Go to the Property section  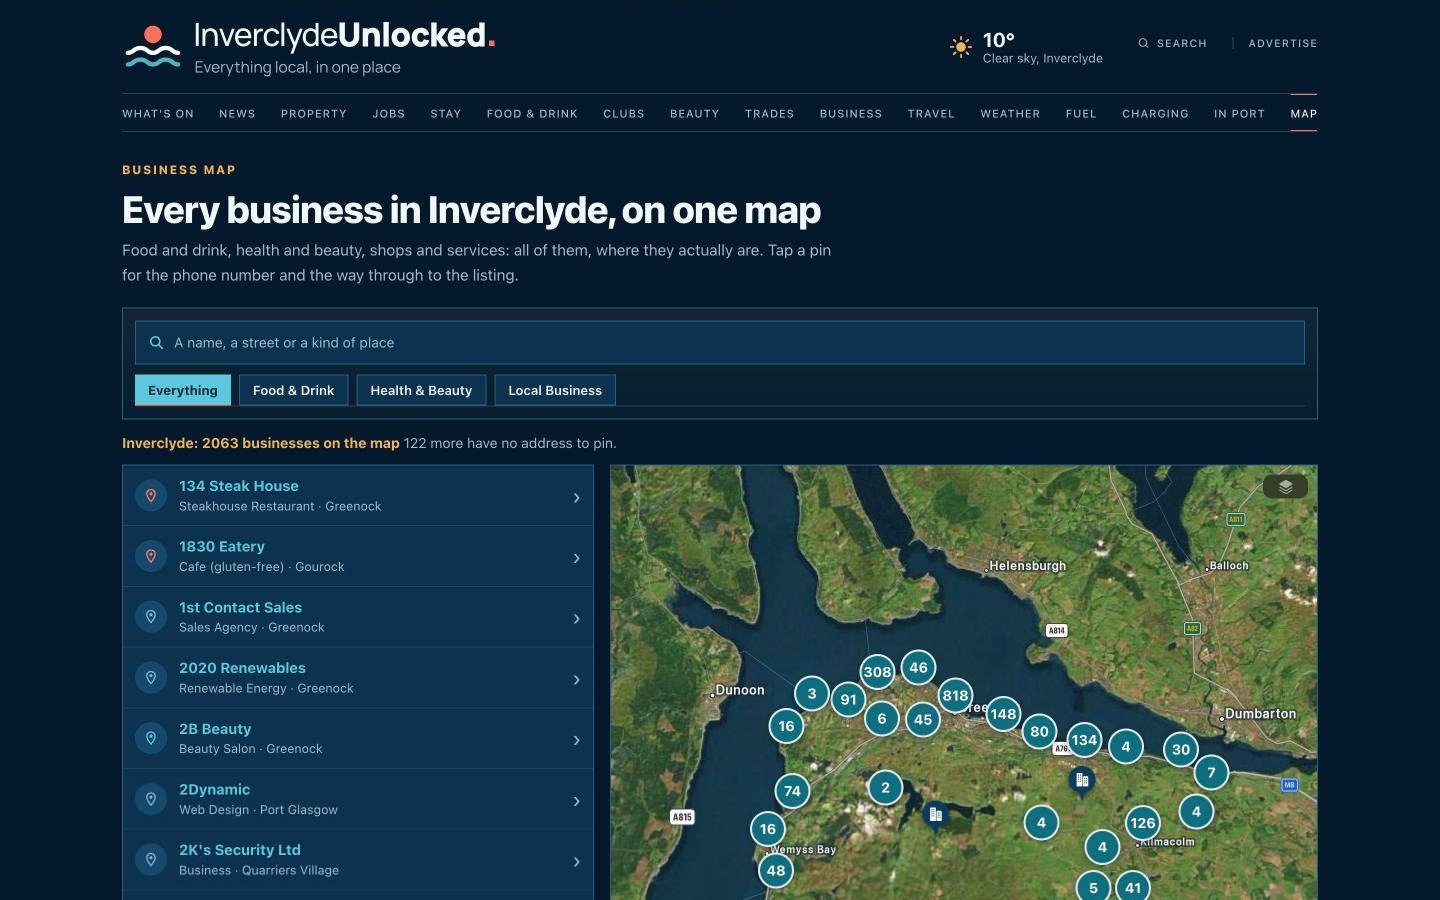[314, 114]
